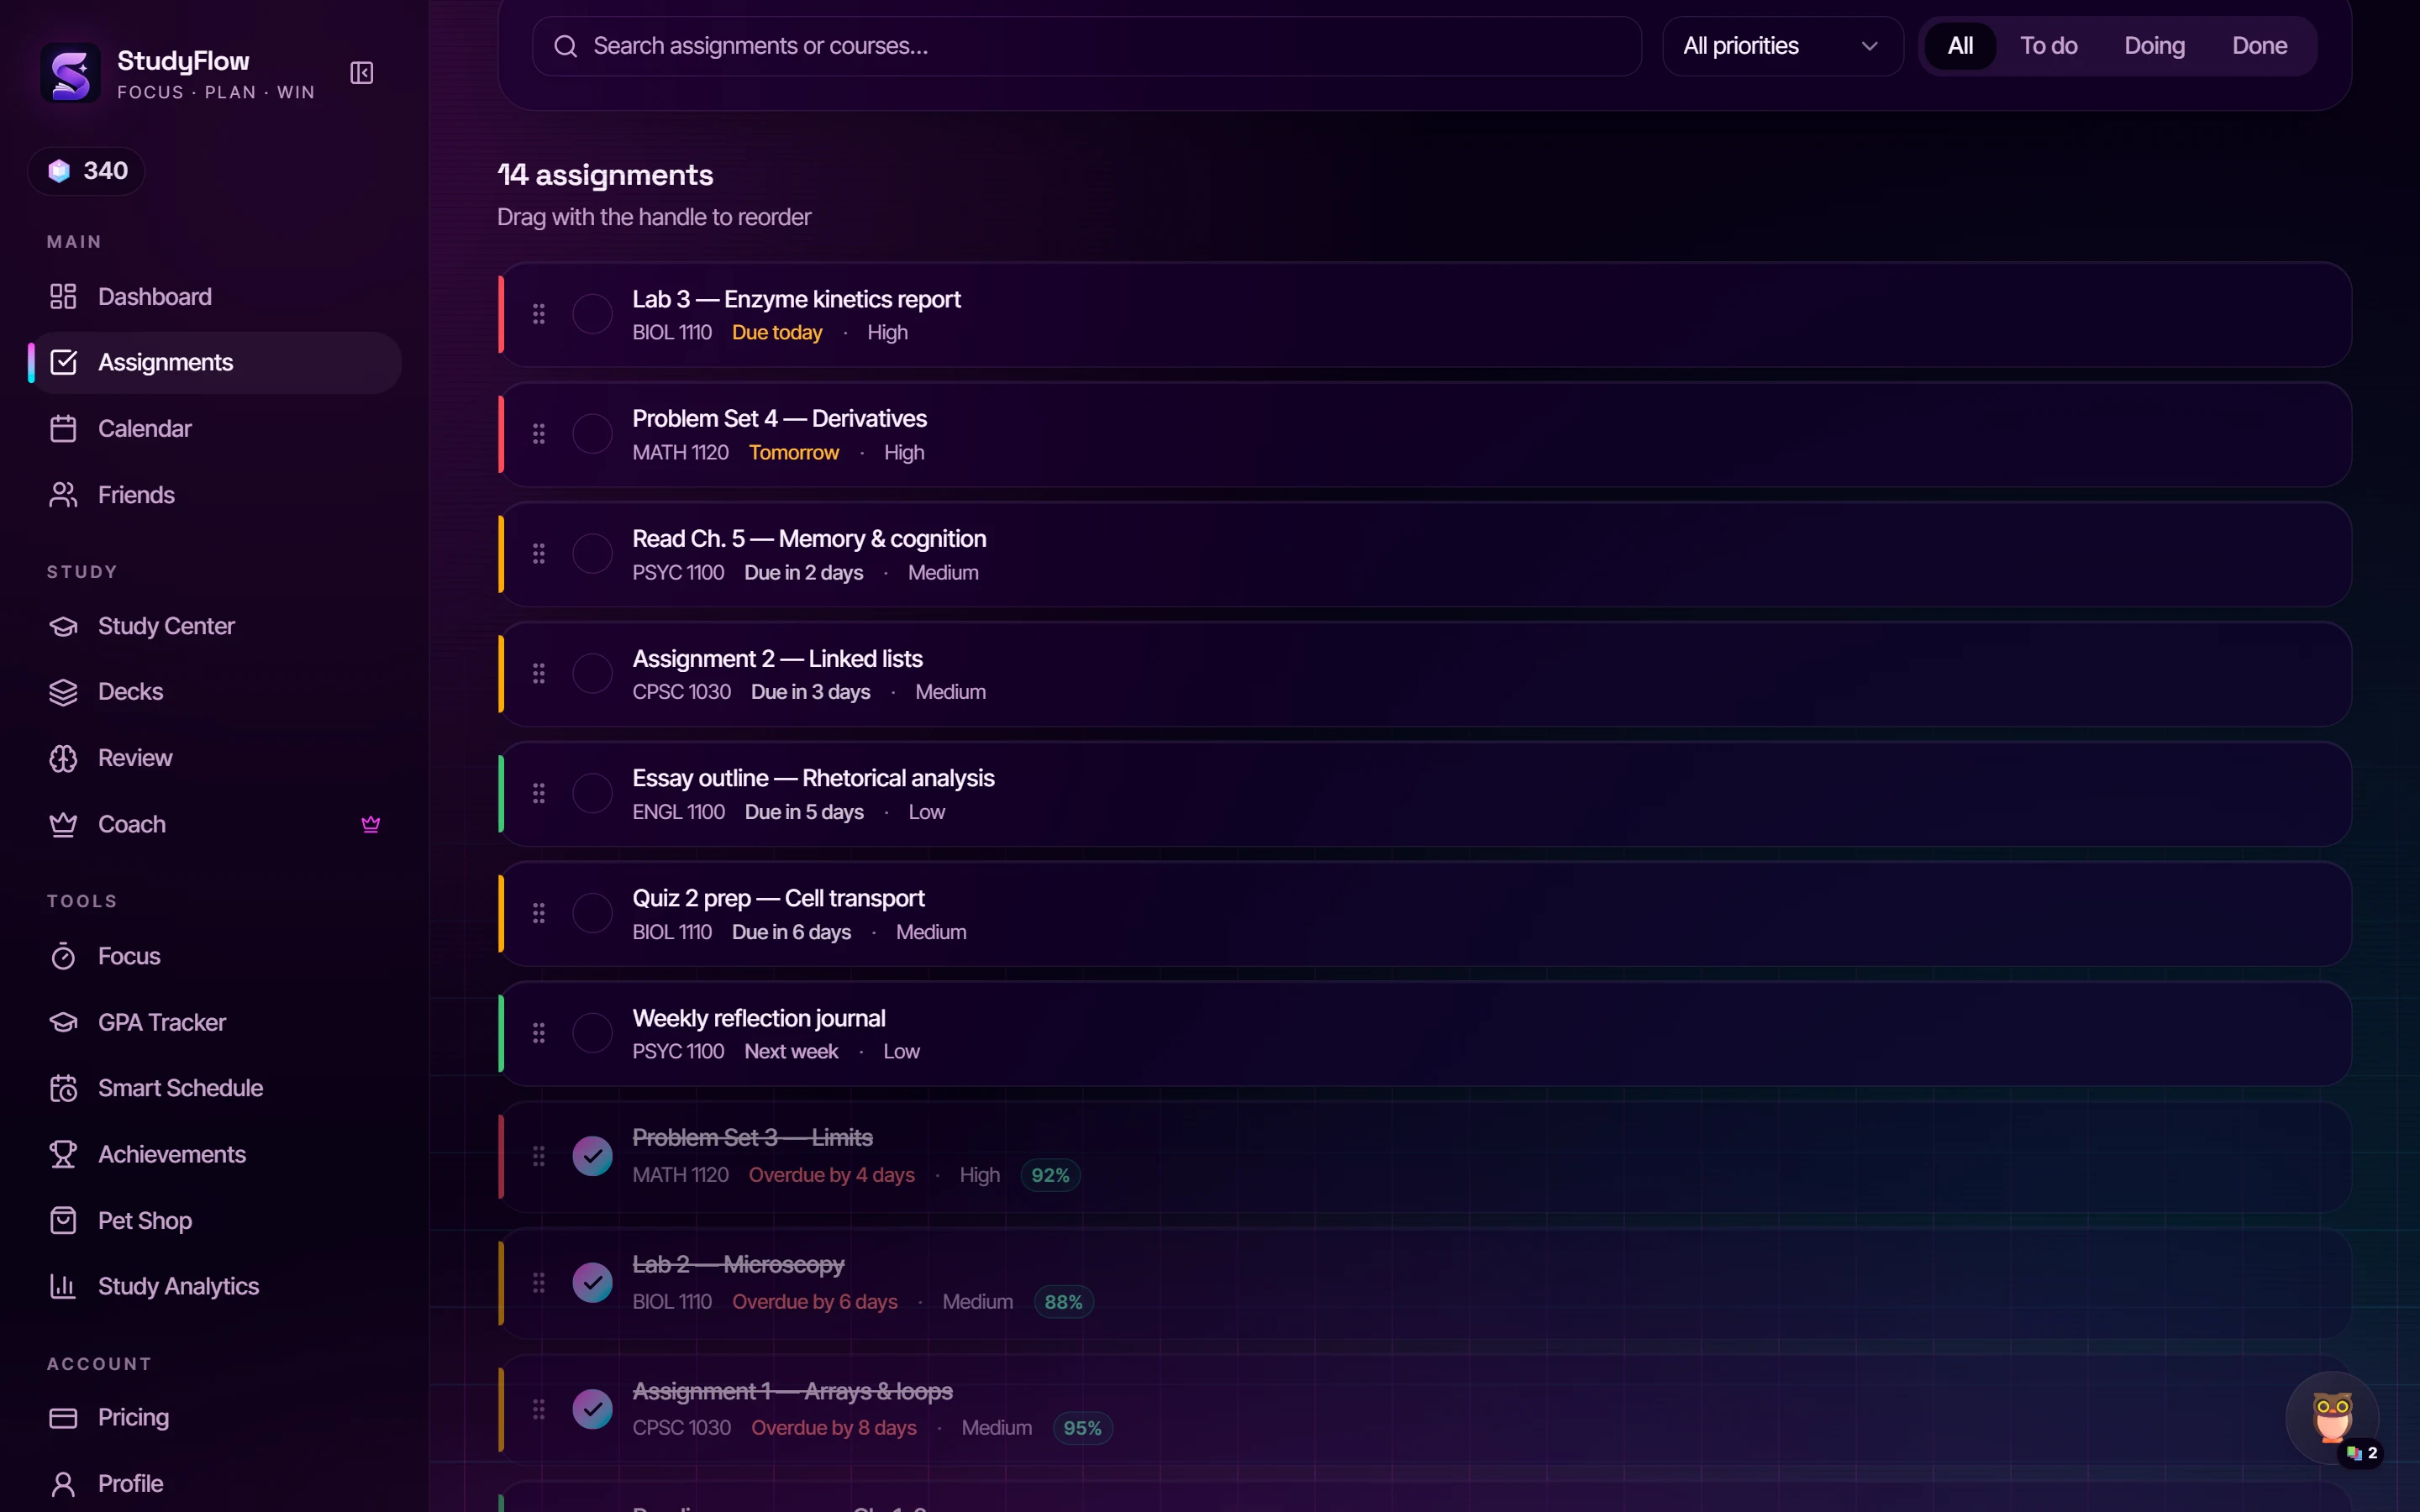Check off Read Ch. 5 Memory & cognition
Viewport: 2420px width, 1512px height.
(592, 554)
